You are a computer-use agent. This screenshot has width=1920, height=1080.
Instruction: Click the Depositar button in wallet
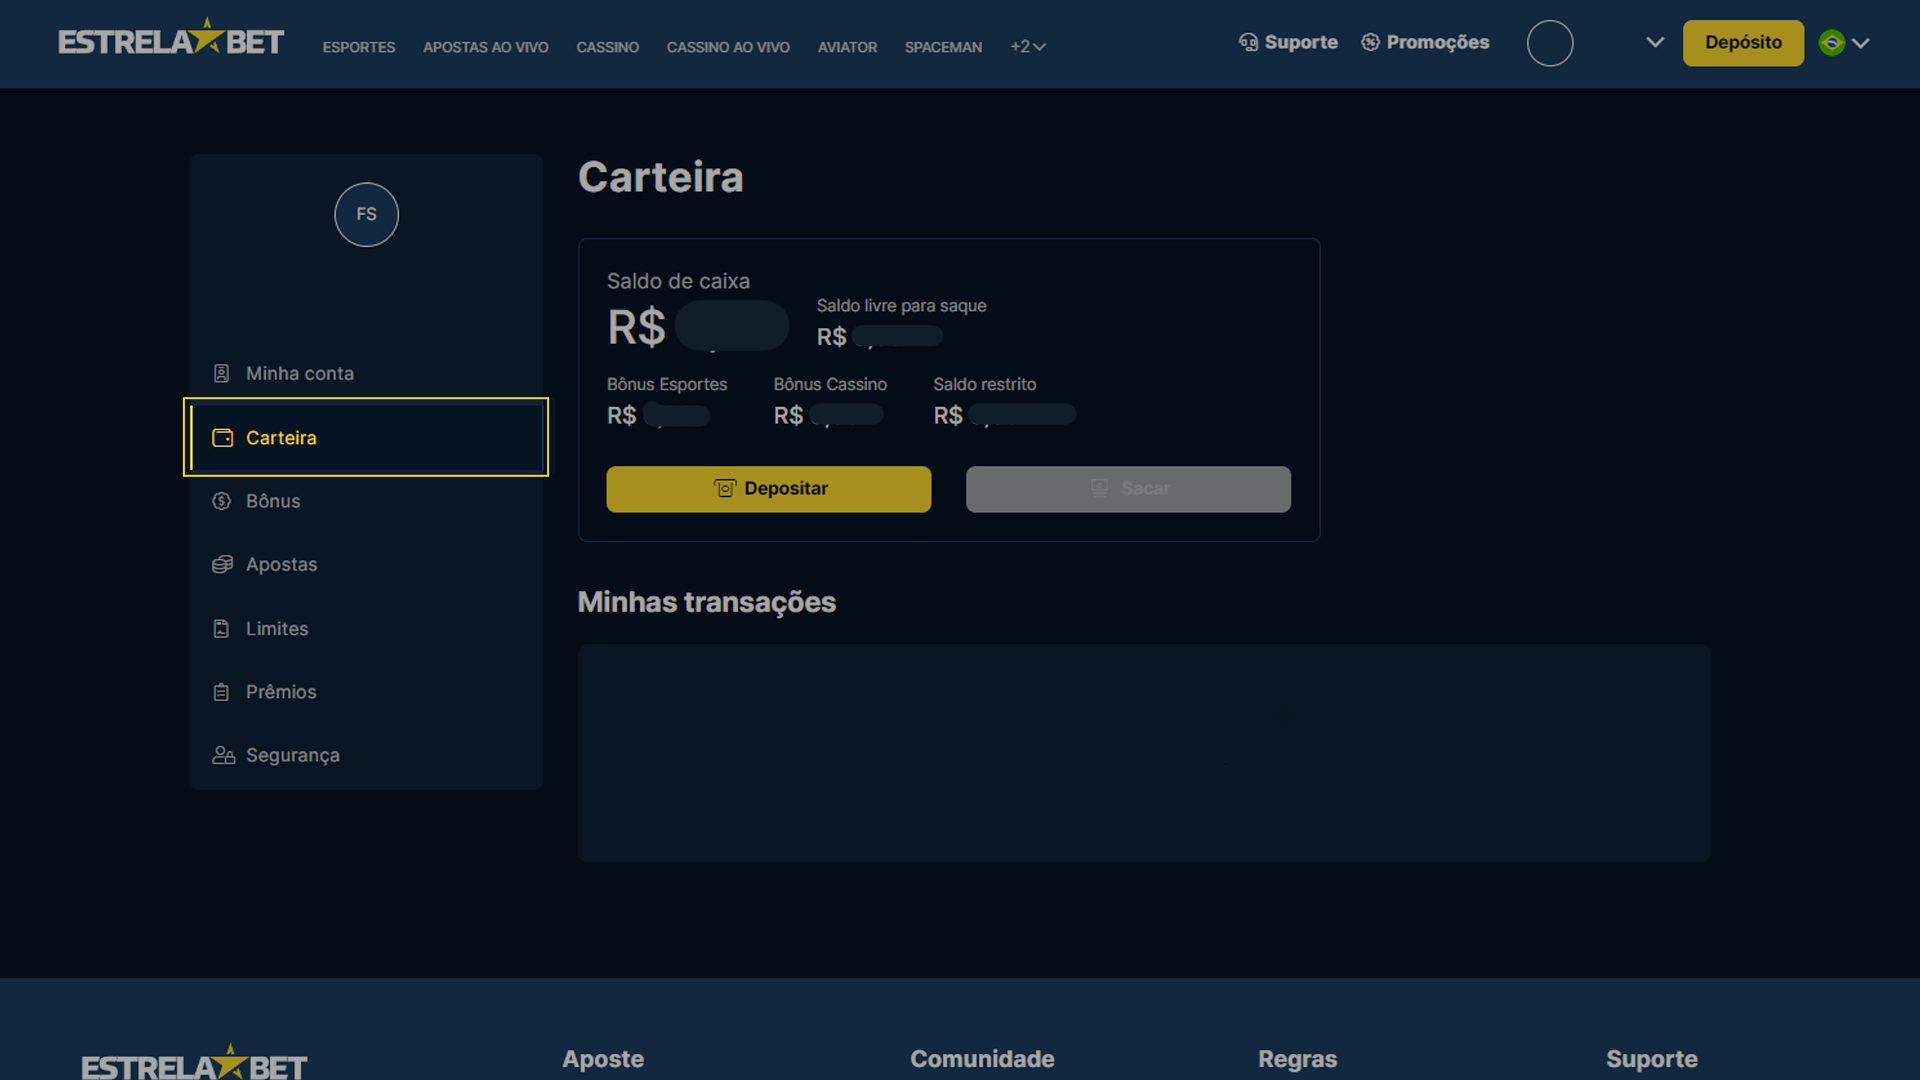[768, 489]
